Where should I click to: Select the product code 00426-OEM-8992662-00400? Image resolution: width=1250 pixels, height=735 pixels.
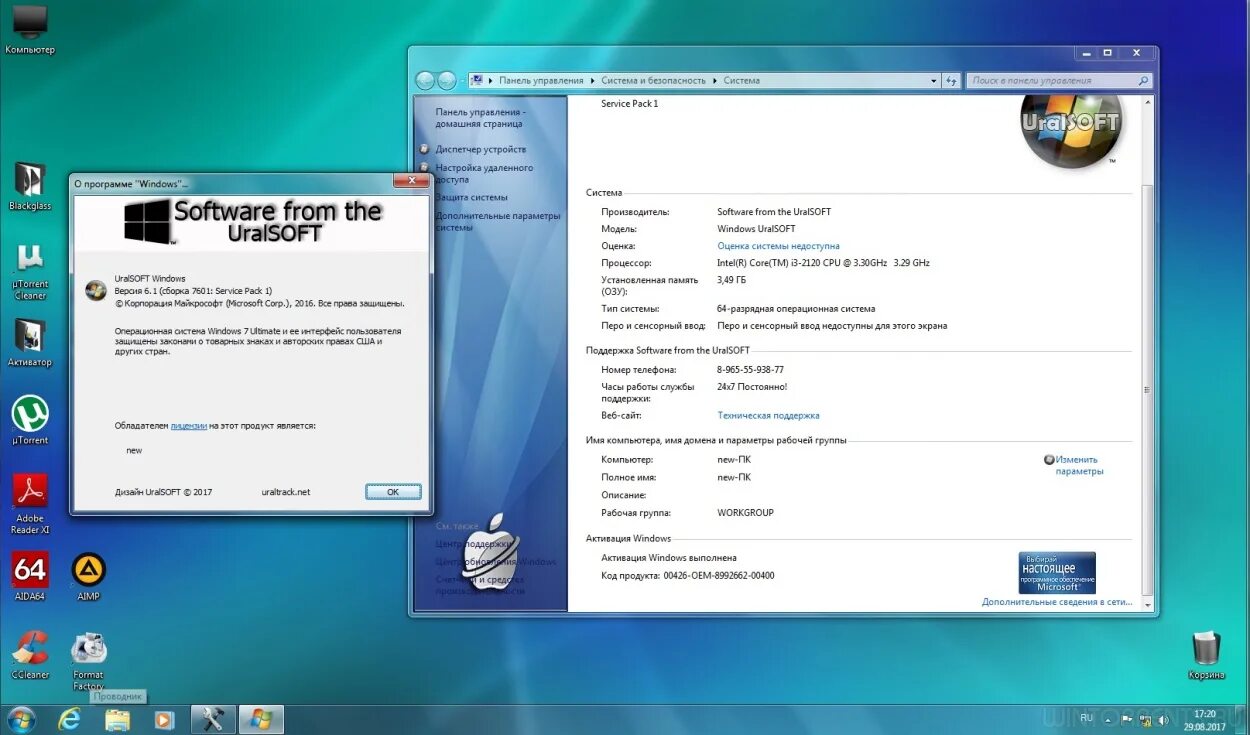click(718, 576)
